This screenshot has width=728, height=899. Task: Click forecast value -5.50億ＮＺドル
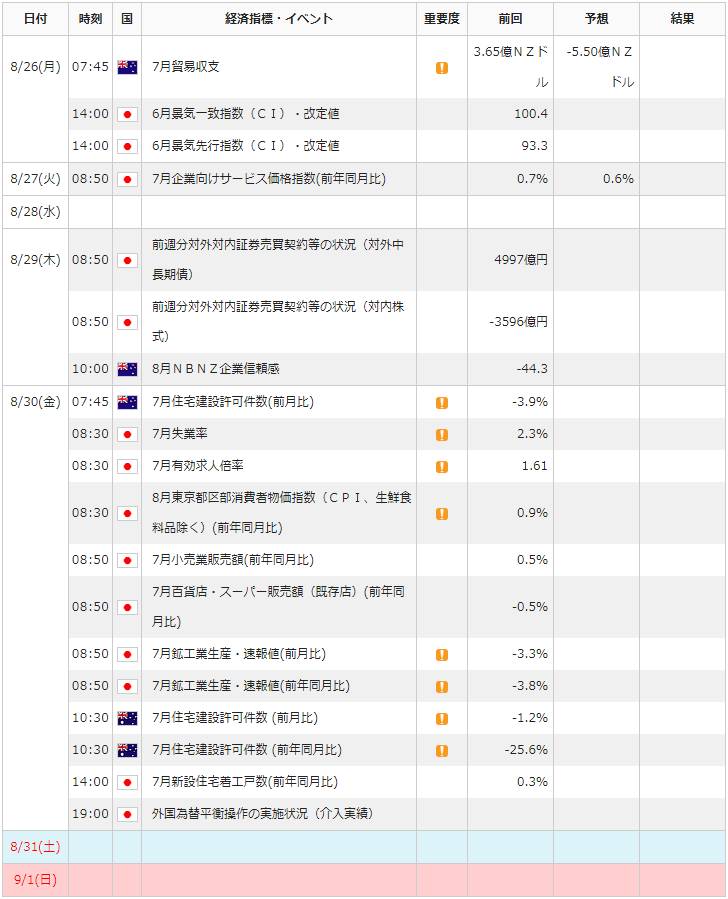coord(600,67)
